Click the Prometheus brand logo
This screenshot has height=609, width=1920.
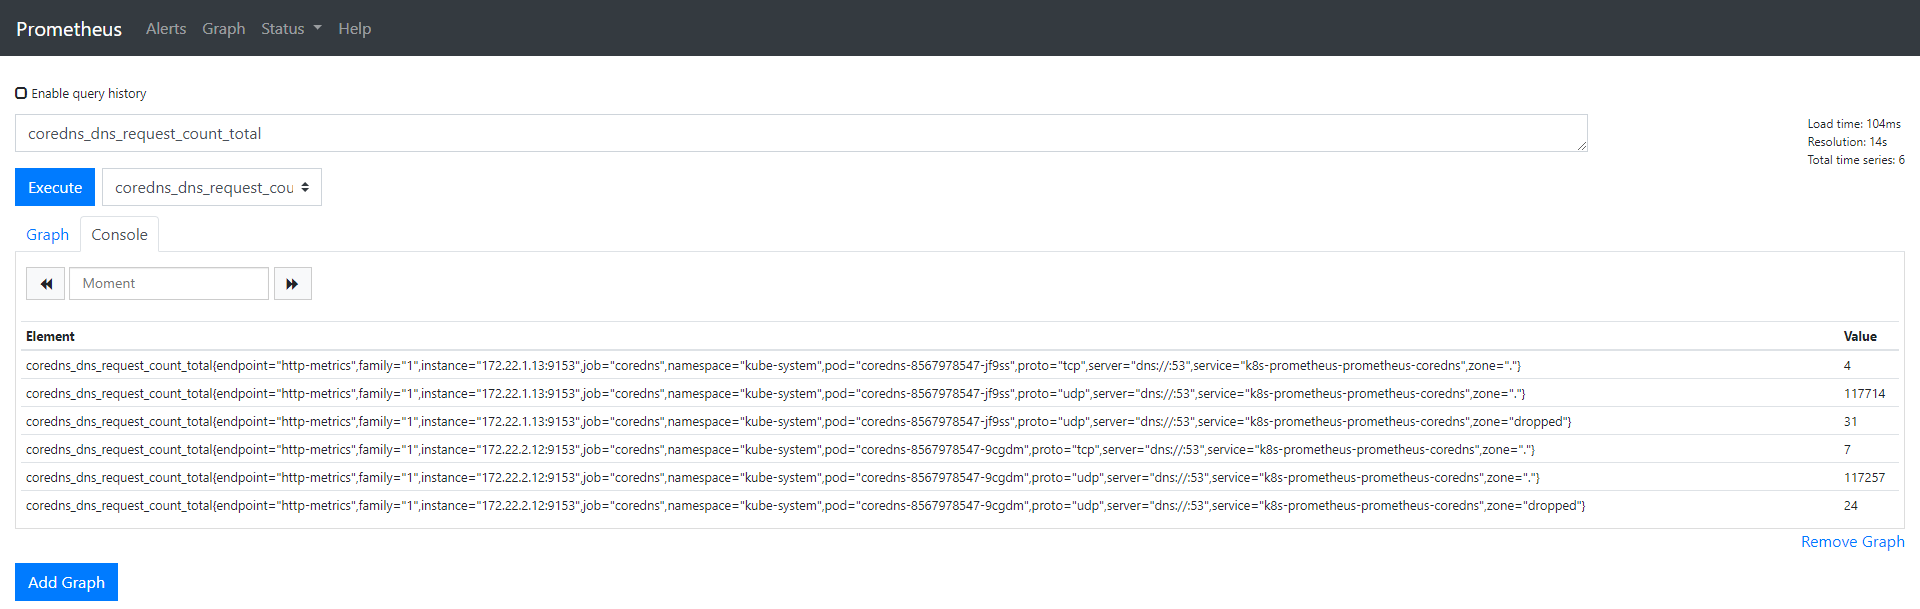tap(69, 29)
